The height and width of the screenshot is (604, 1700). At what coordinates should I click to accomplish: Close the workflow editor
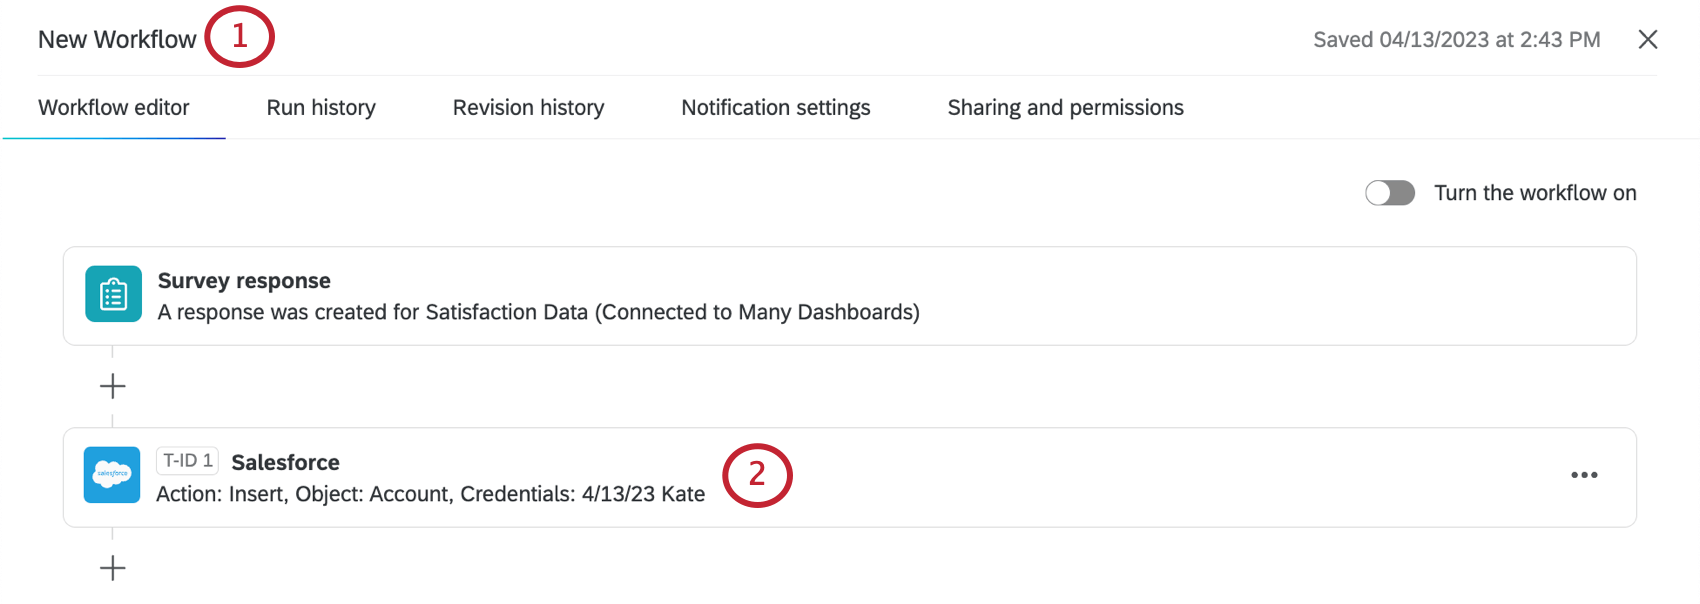coord(1647,40)
